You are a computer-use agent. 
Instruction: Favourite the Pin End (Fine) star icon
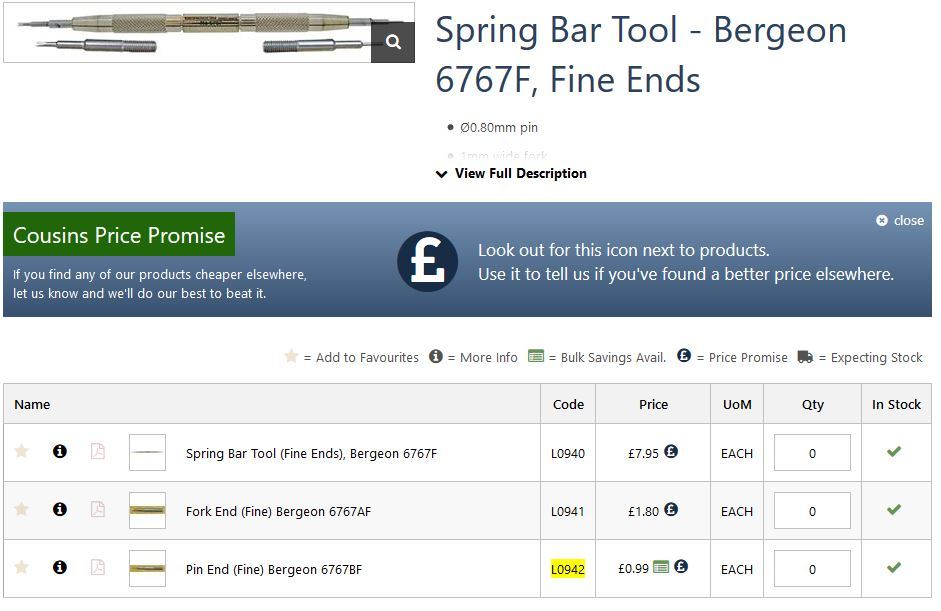[x=22, y=567]
